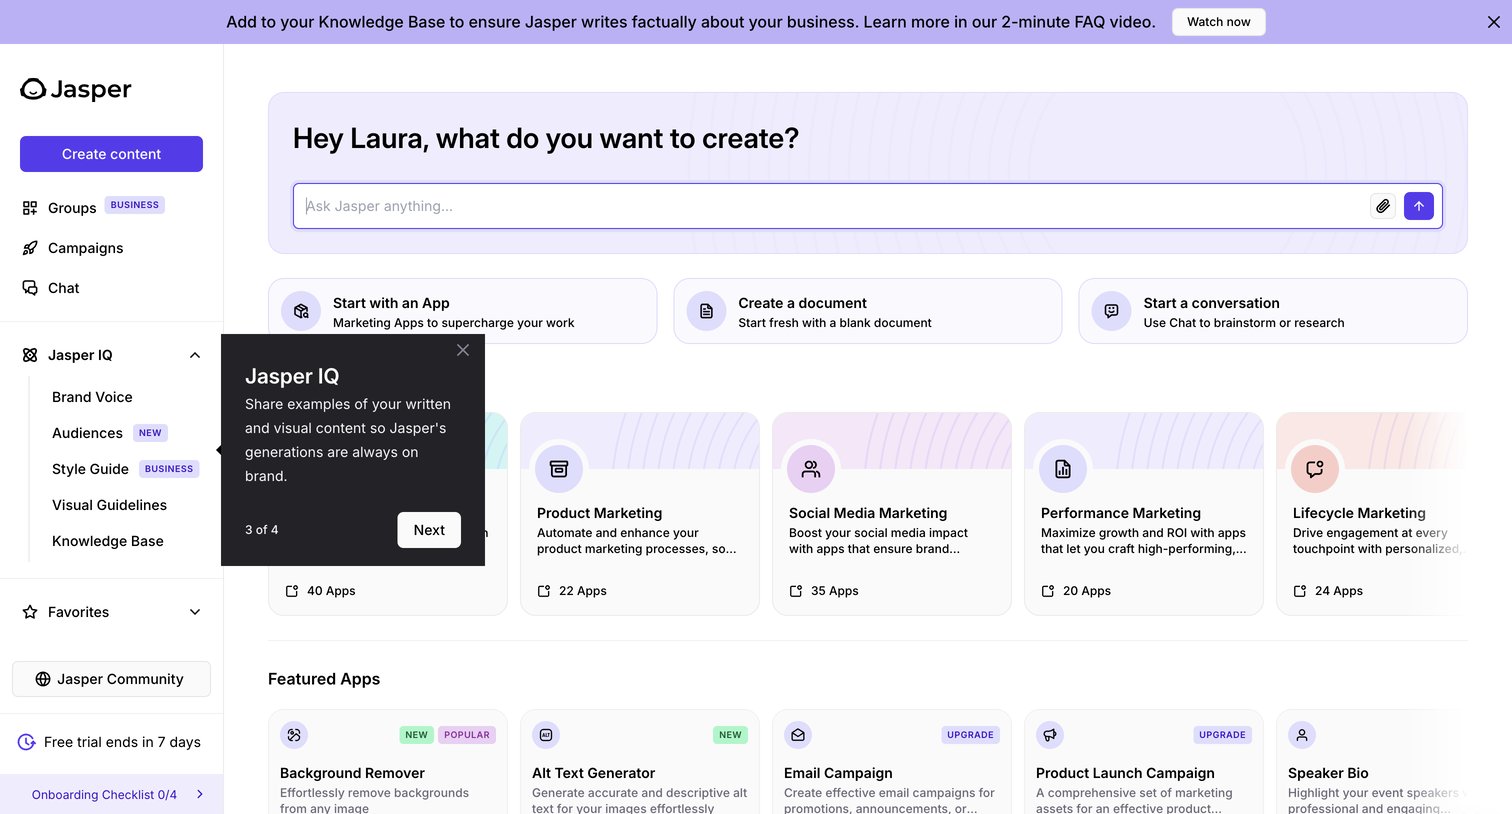Image resolution: width=1512 pixels, height=814 pixels.
Task: Open Style Guide in sidebar
Action: (90, 469)
